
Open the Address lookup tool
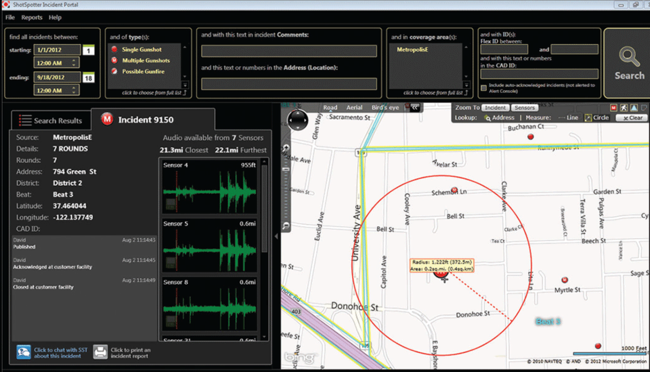point(500,118)
